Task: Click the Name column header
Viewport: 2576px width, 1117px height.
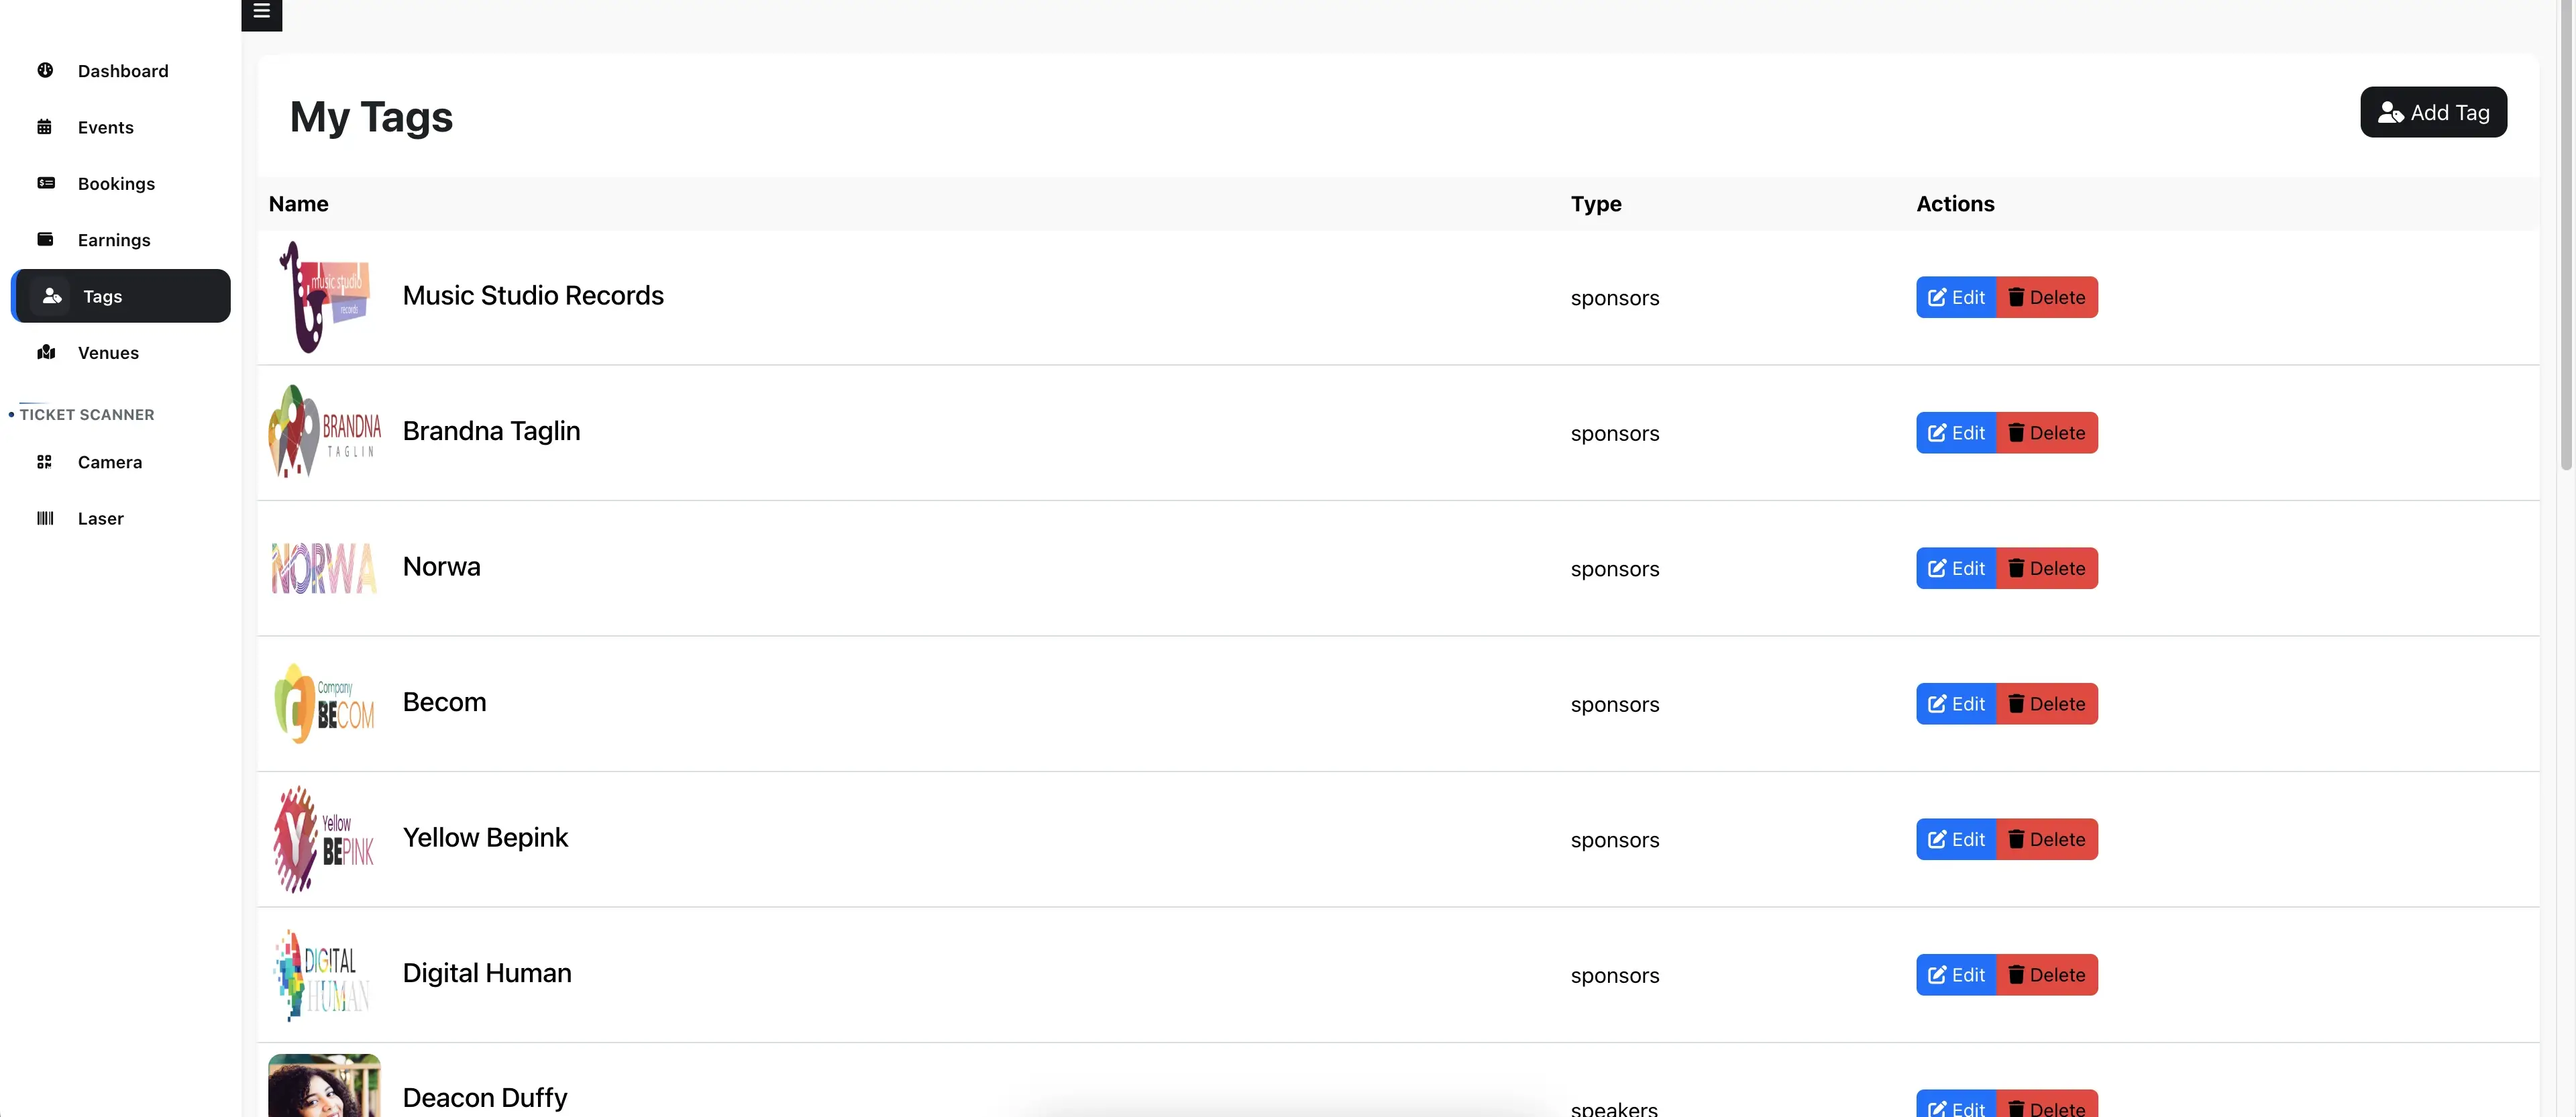Action: [298, 203]
